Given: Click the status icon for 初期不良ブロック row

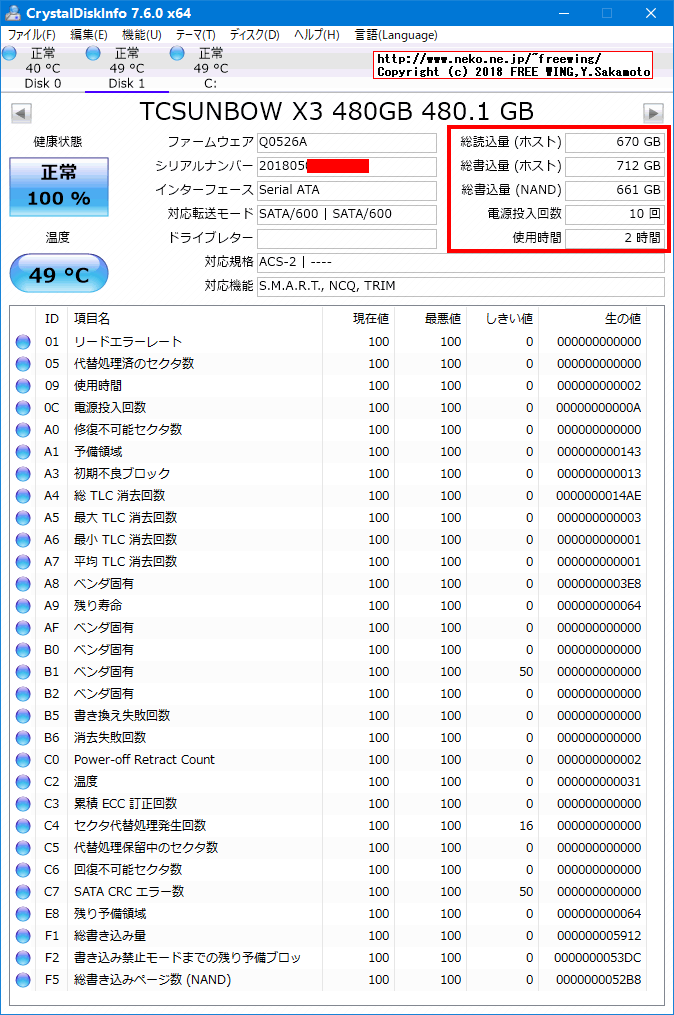Looking at the screenshot, I should pos(23,474).
